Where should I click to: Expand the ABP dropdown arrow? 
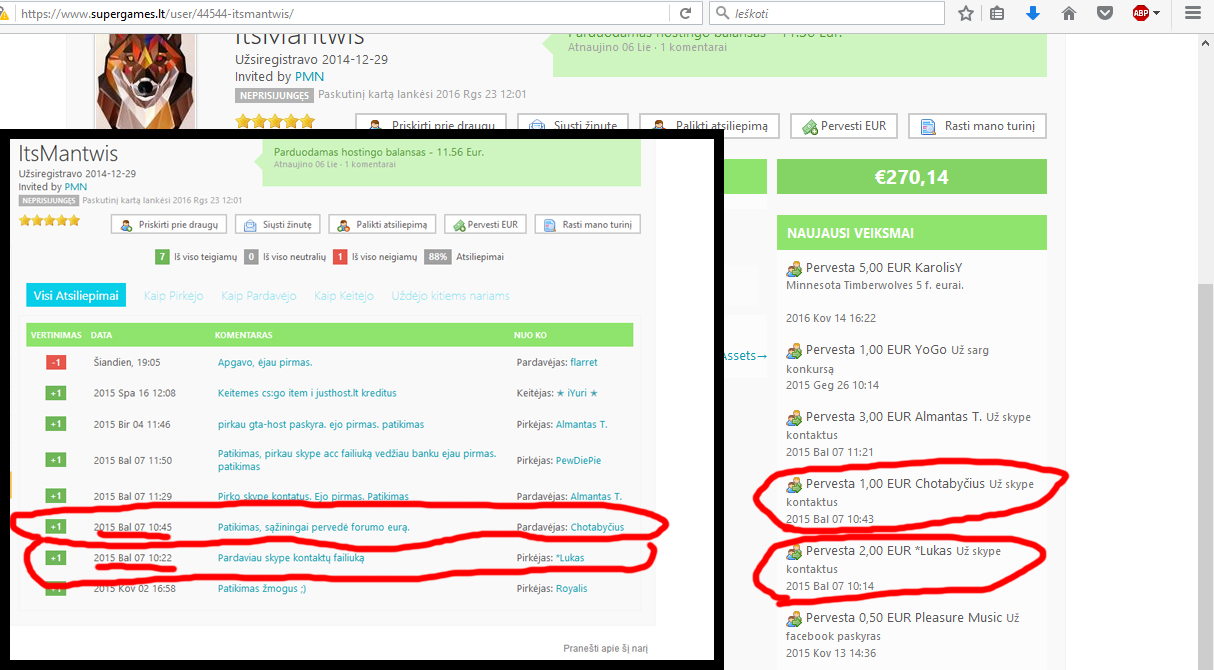tap(1157, 14)
